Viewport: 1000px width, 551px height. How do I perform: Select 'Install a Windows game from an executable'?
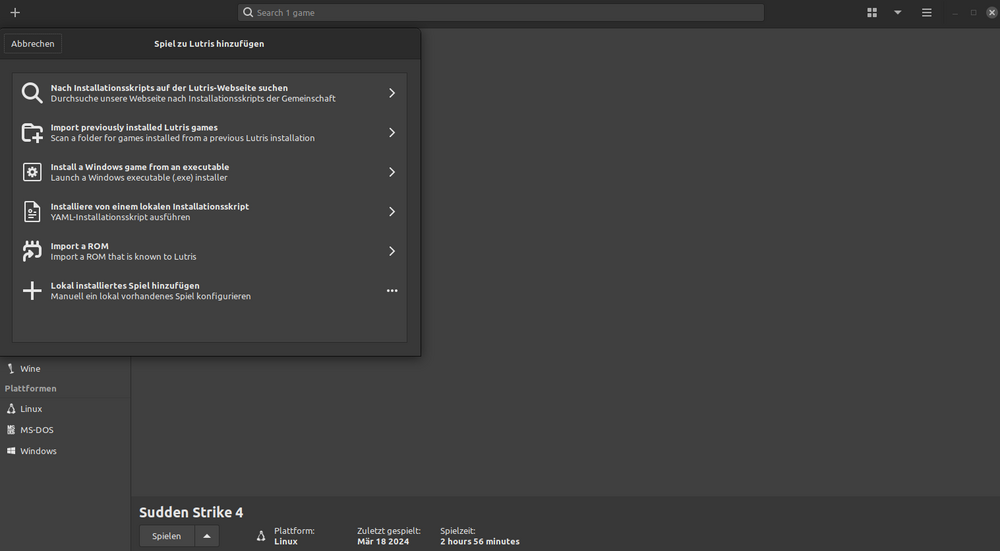[140, 167]
